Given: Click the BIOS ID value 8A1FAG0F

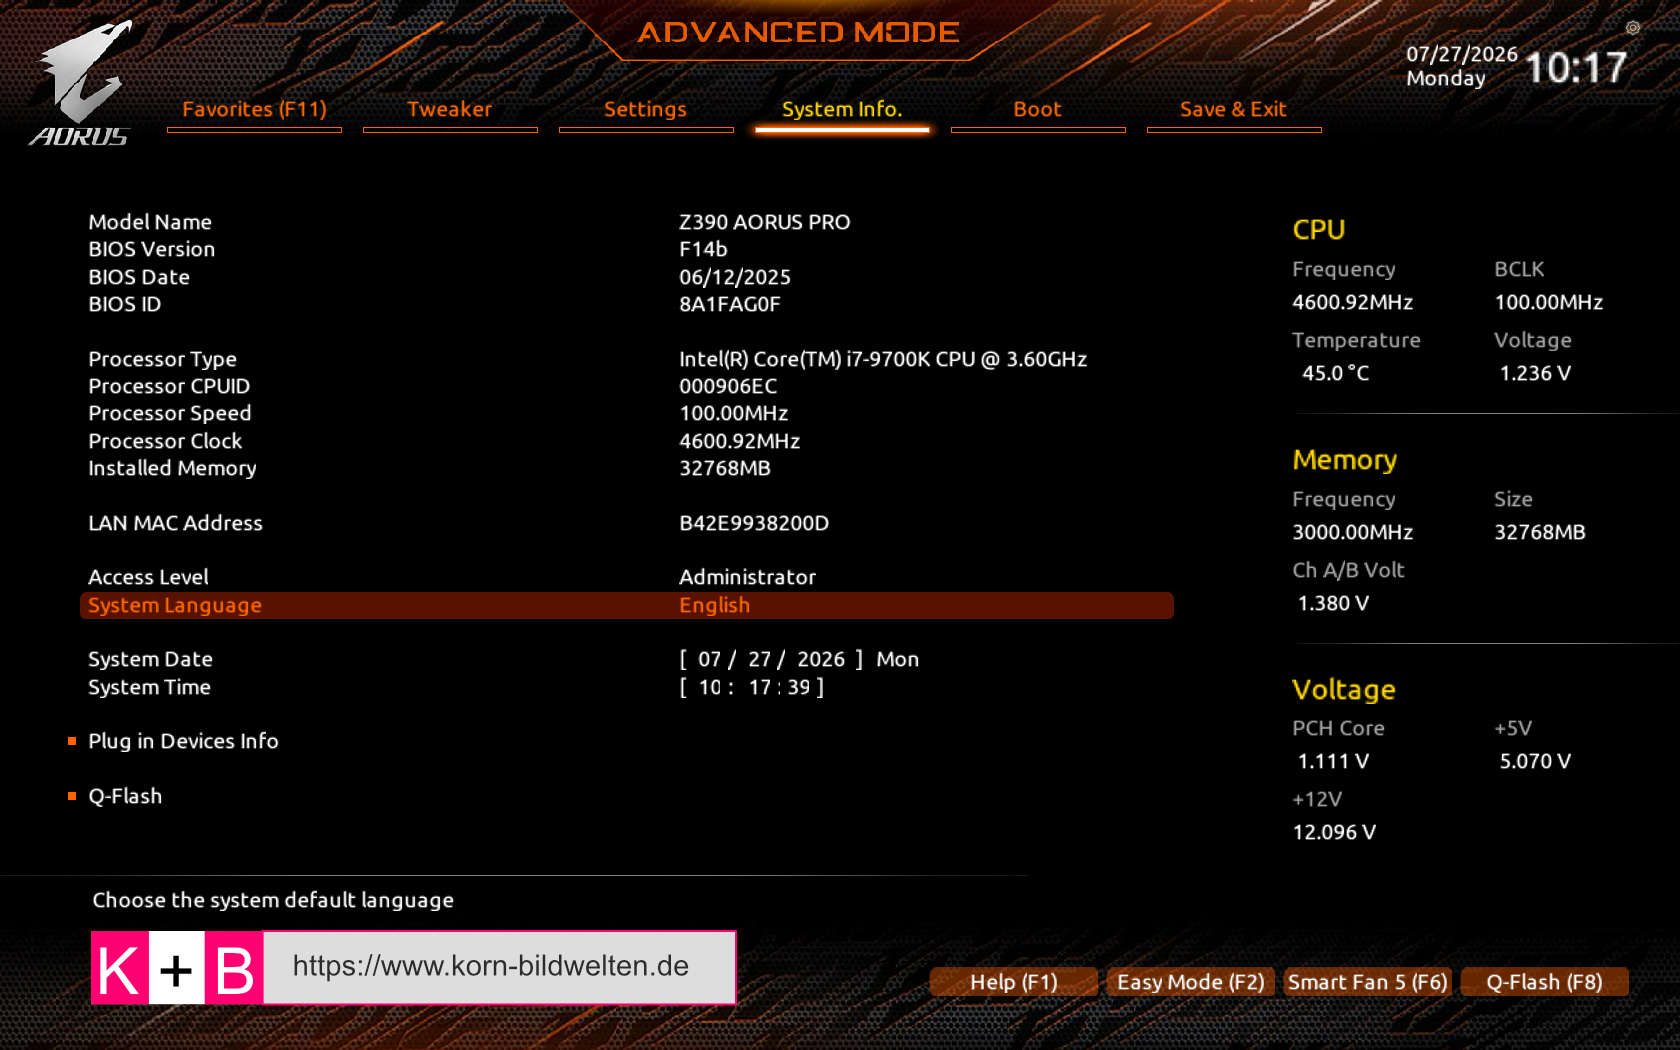Looking at the screenshot, I should (730, 304).
